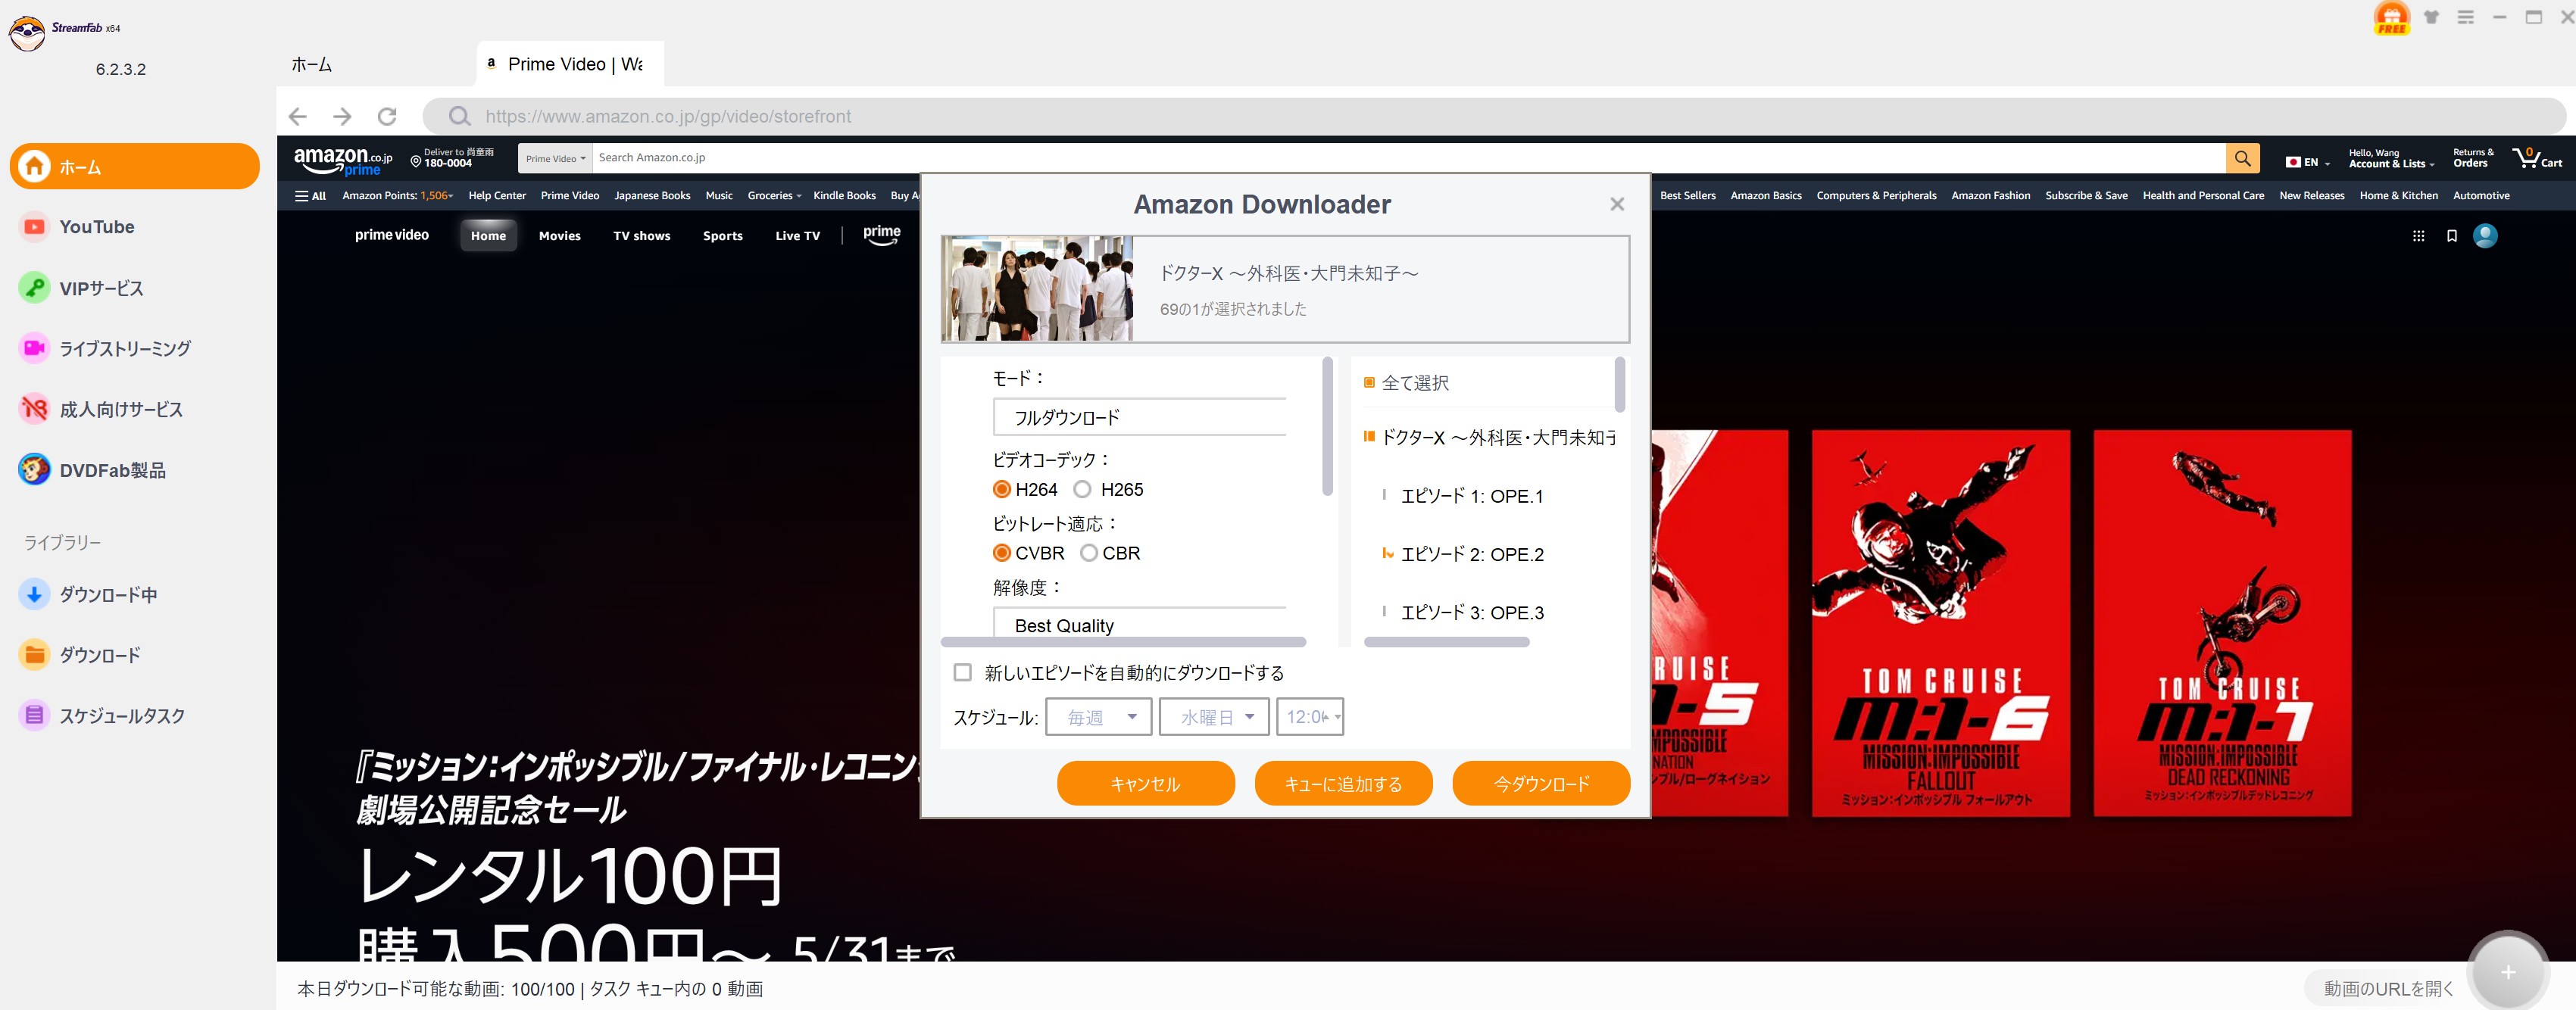The image size is (2576, 1010).
Task: Open the Best Sellers link
Action: (1687, 196)
